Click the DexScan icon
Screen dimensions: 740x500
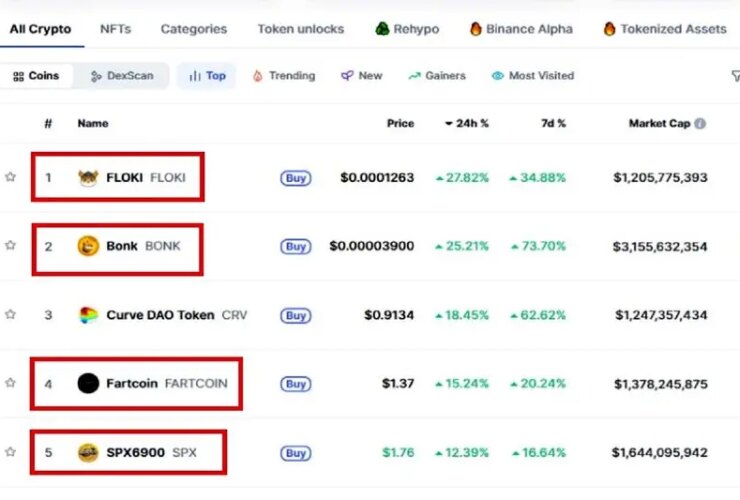[96, 76]
